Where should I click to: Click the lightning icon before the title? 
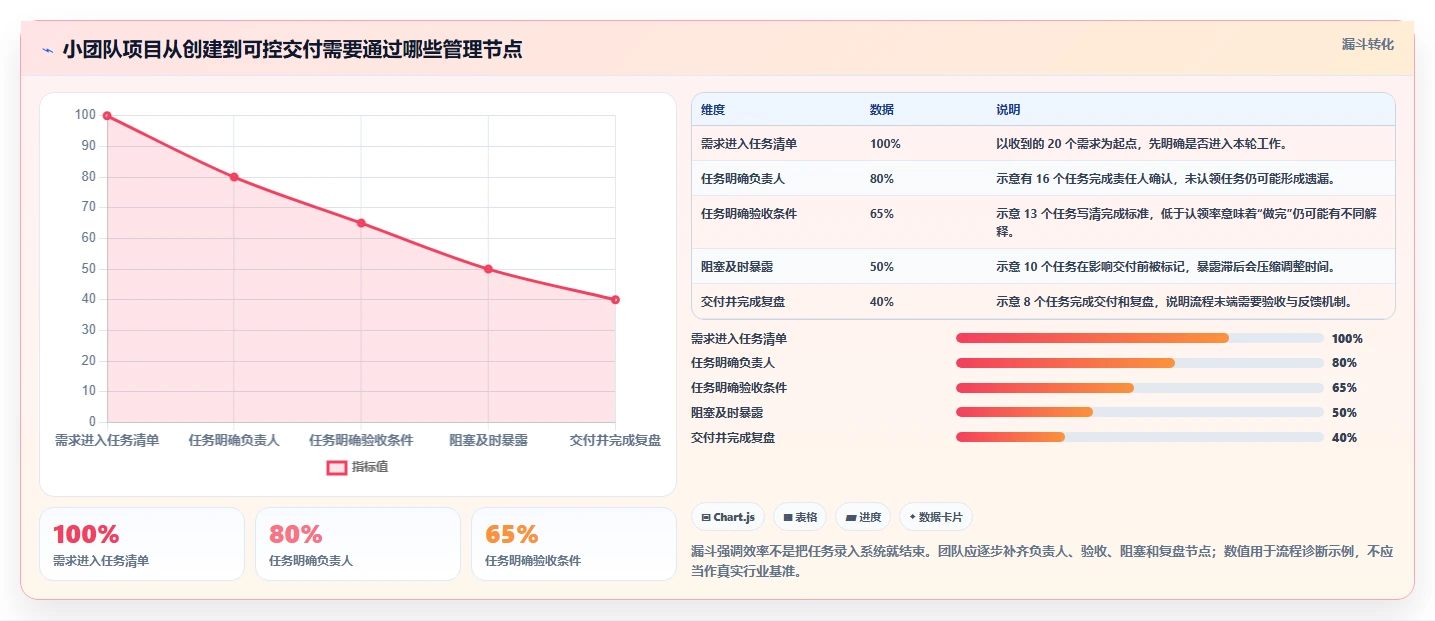[47, 50]
